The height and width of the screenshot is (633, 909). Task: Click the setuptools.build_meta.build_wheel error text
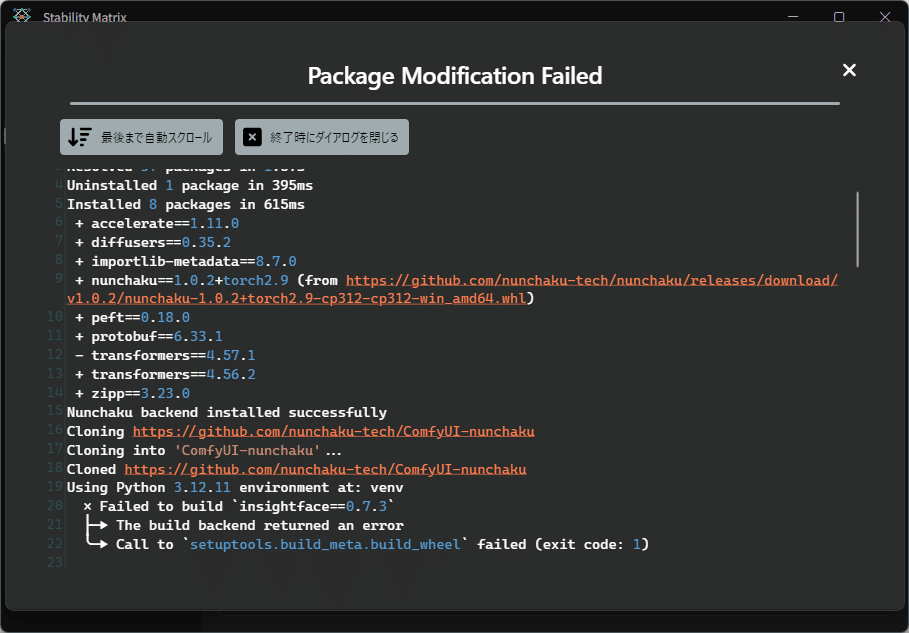pyautogui.click(x=325, y=544)
